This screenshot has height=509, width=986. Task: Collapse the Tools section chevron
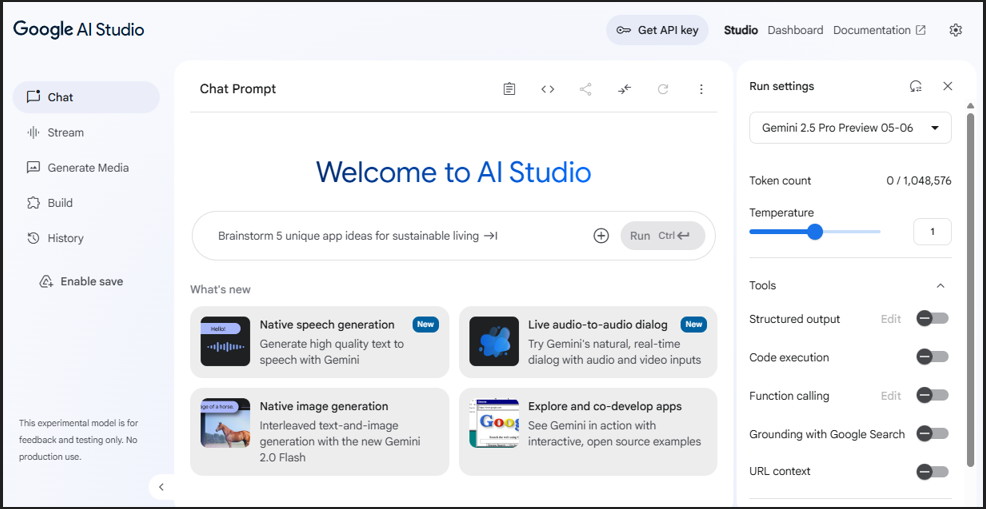(x=940, y=286)
